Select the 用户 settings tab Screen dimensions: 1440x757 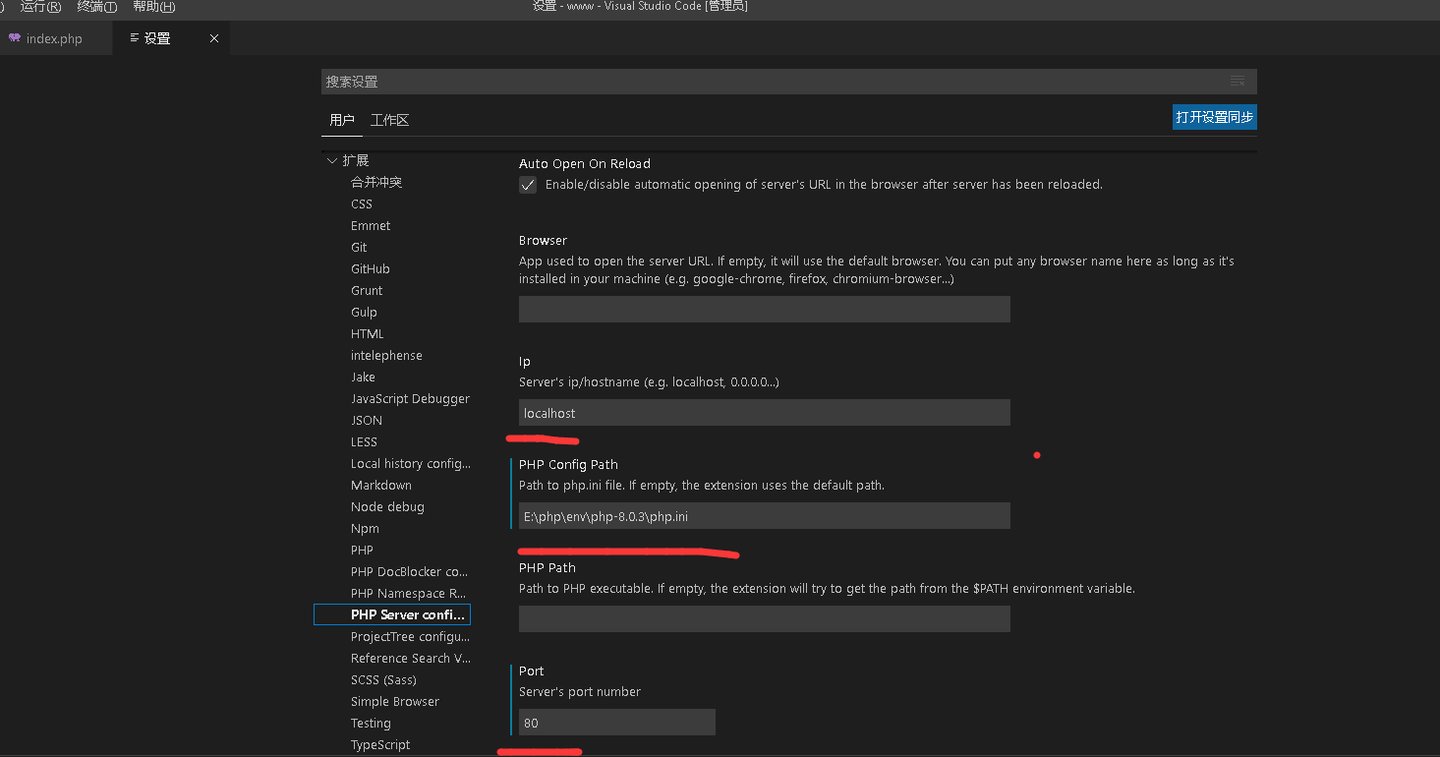[x=342, y=120]
